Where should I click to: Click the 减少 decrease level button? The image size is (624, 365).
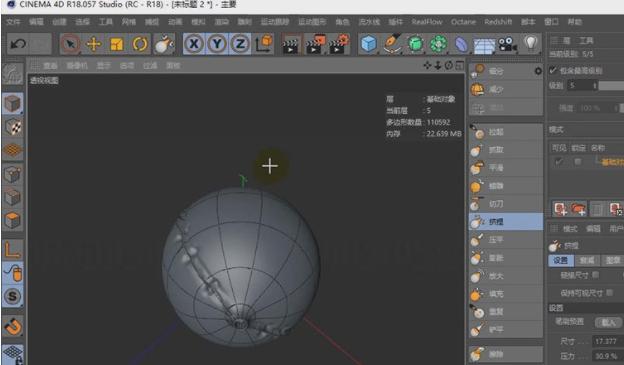pyautogui.click(x=506, y=89)
